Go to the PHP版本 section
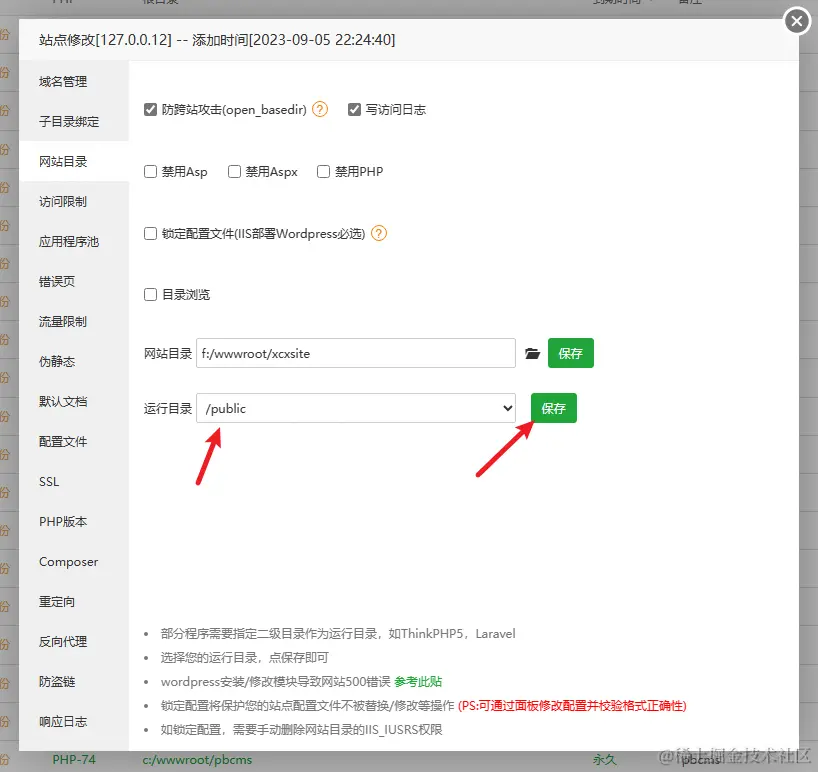818x772 pixels. (x=59, y=521)
